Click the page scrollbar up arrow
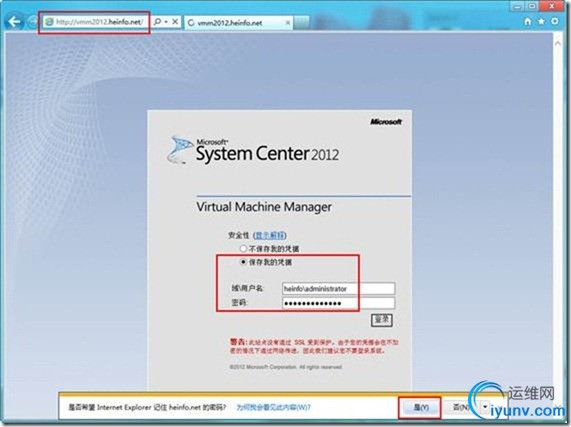571x427 pixels. coord(558,43)
